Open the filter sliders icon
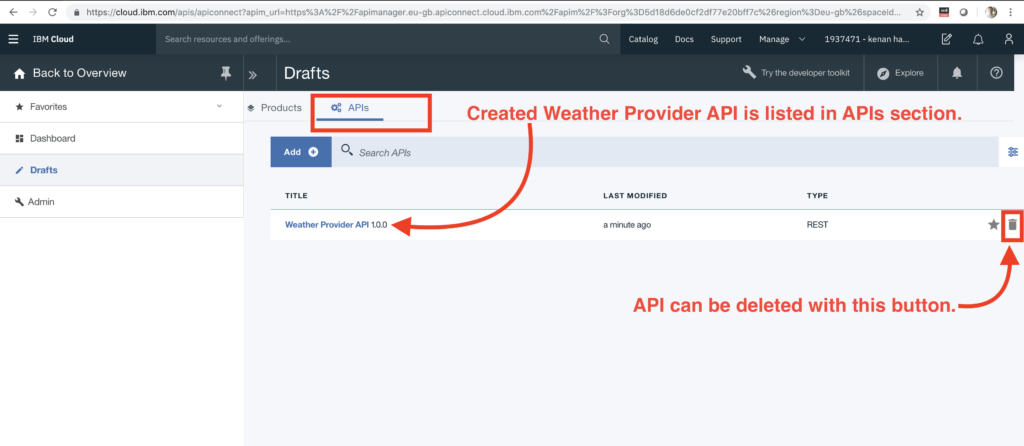 [x=1013, y=151]
